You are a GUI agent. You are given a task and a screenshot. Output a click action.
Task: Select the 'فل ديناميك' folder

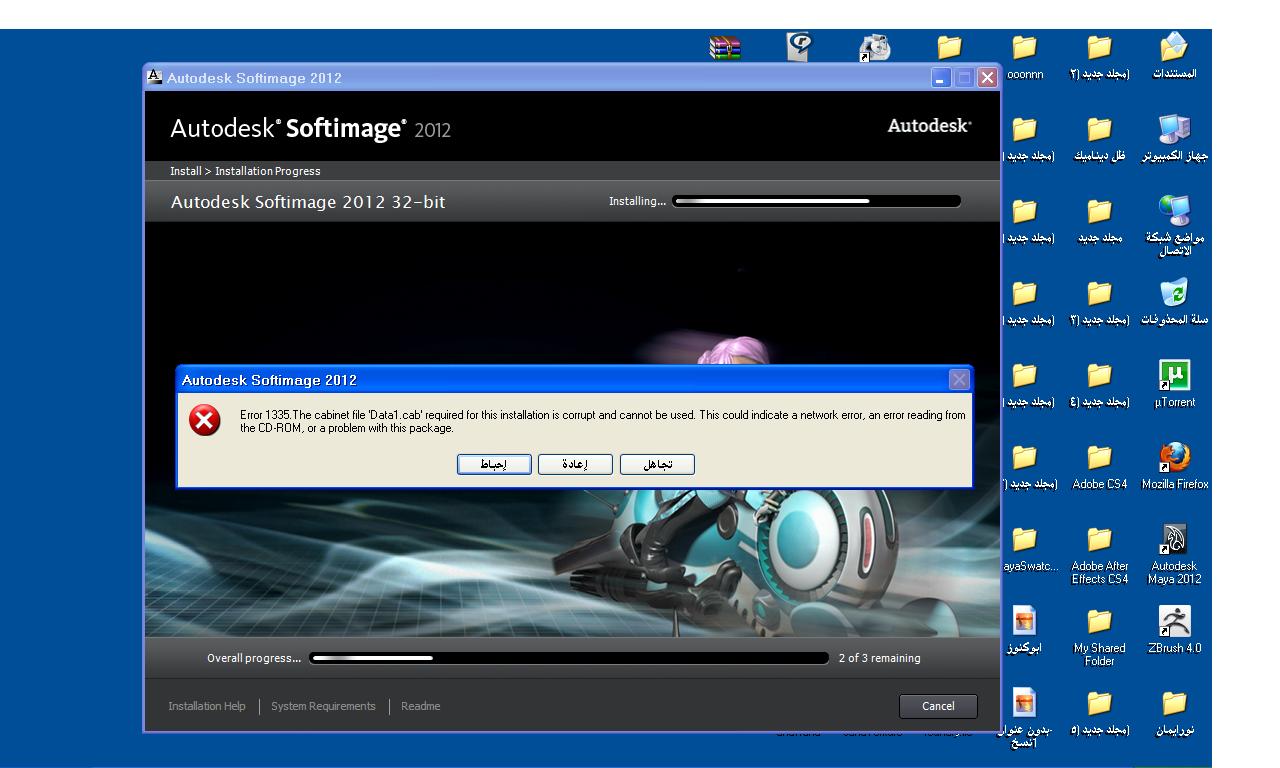click(x=1099, y=139)
